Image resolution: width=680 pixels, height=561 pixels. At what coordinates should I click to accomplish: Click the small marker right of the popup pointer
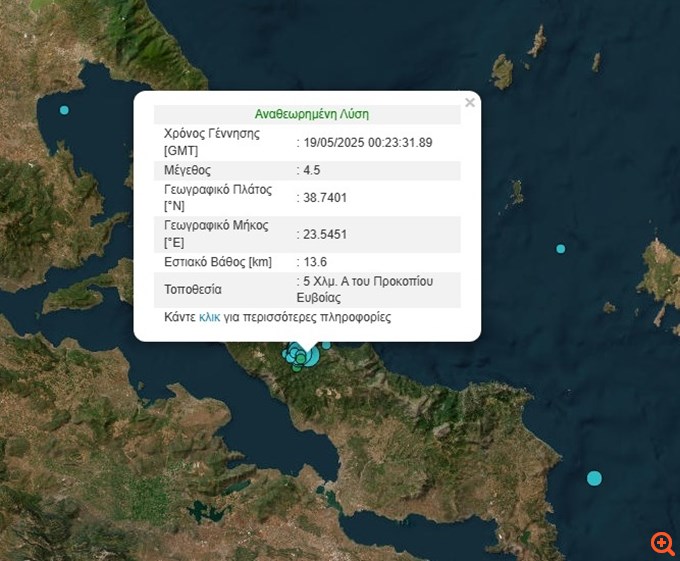pyautogui.click(x=326, y=345)
